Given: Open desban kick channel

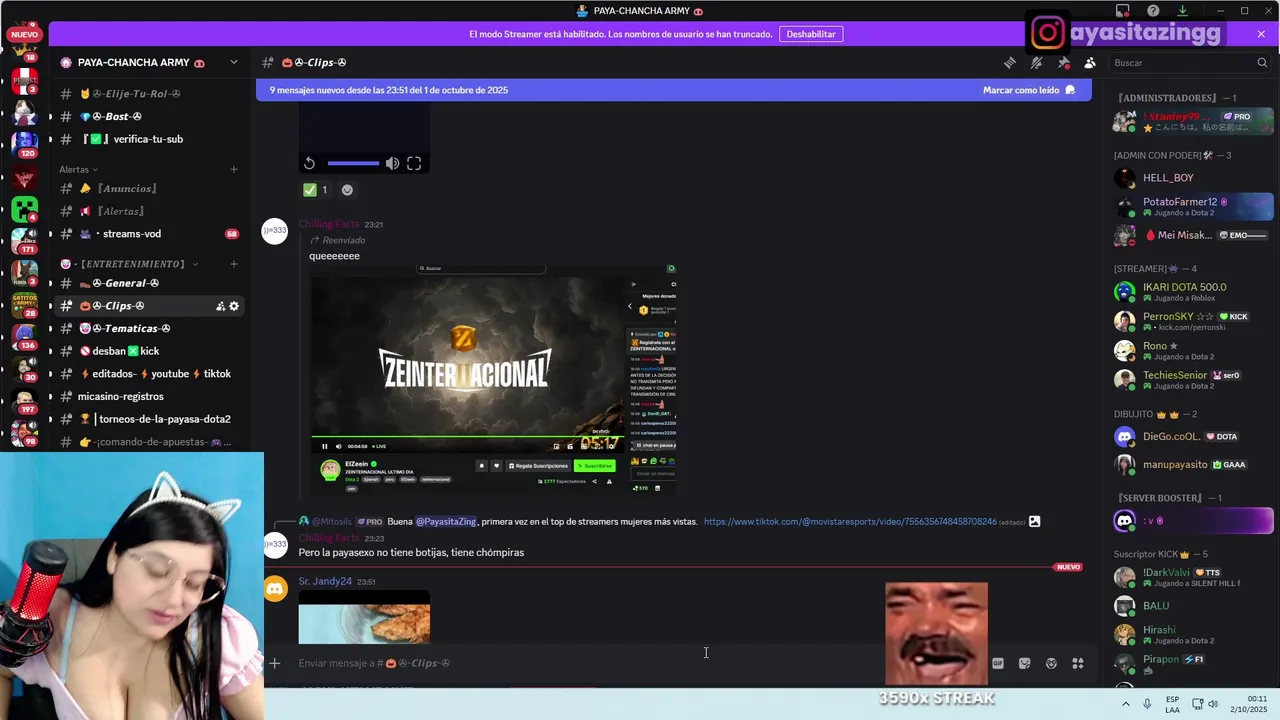Looking at the screenshot, I should click(148, 351).
